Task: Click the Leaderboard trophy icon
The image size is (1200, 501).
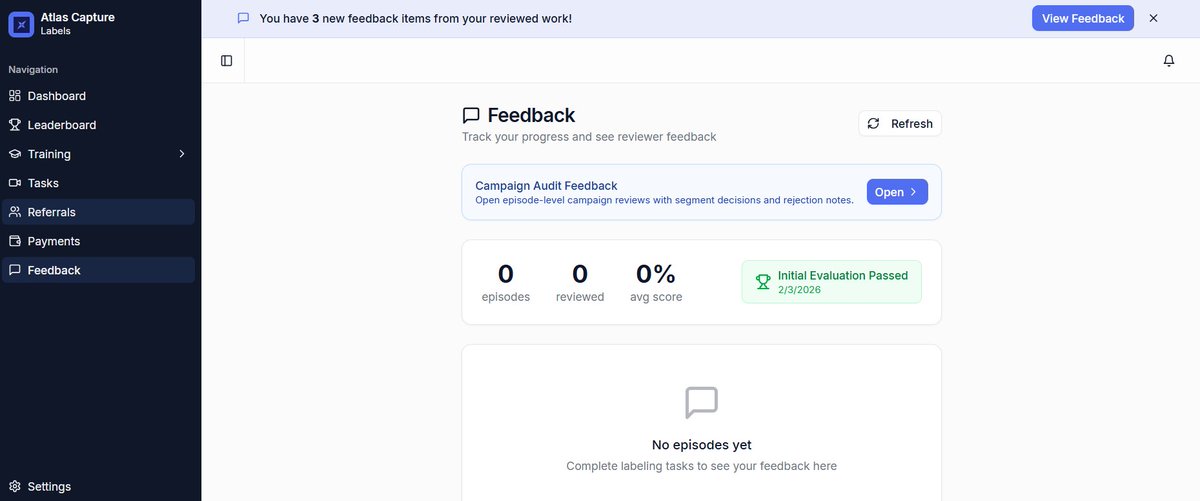Action: pos(14,125)
